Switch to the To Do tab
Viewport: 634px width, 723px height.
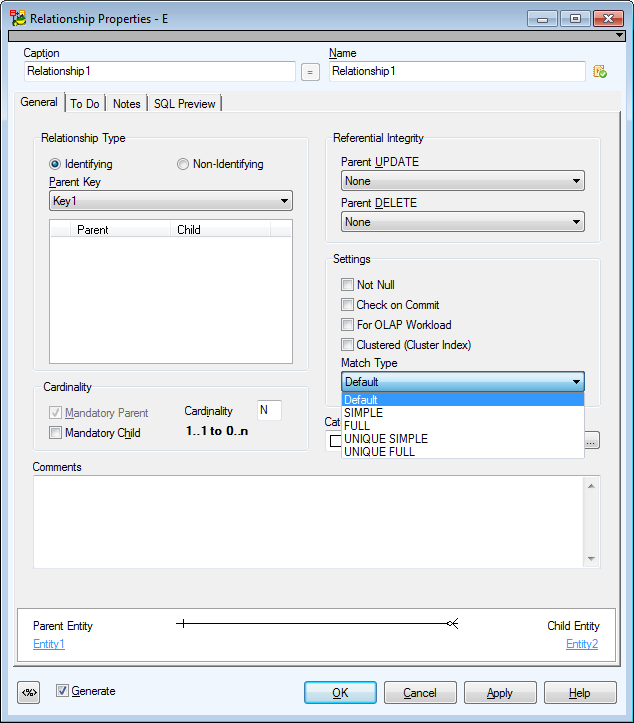point(85,104)
